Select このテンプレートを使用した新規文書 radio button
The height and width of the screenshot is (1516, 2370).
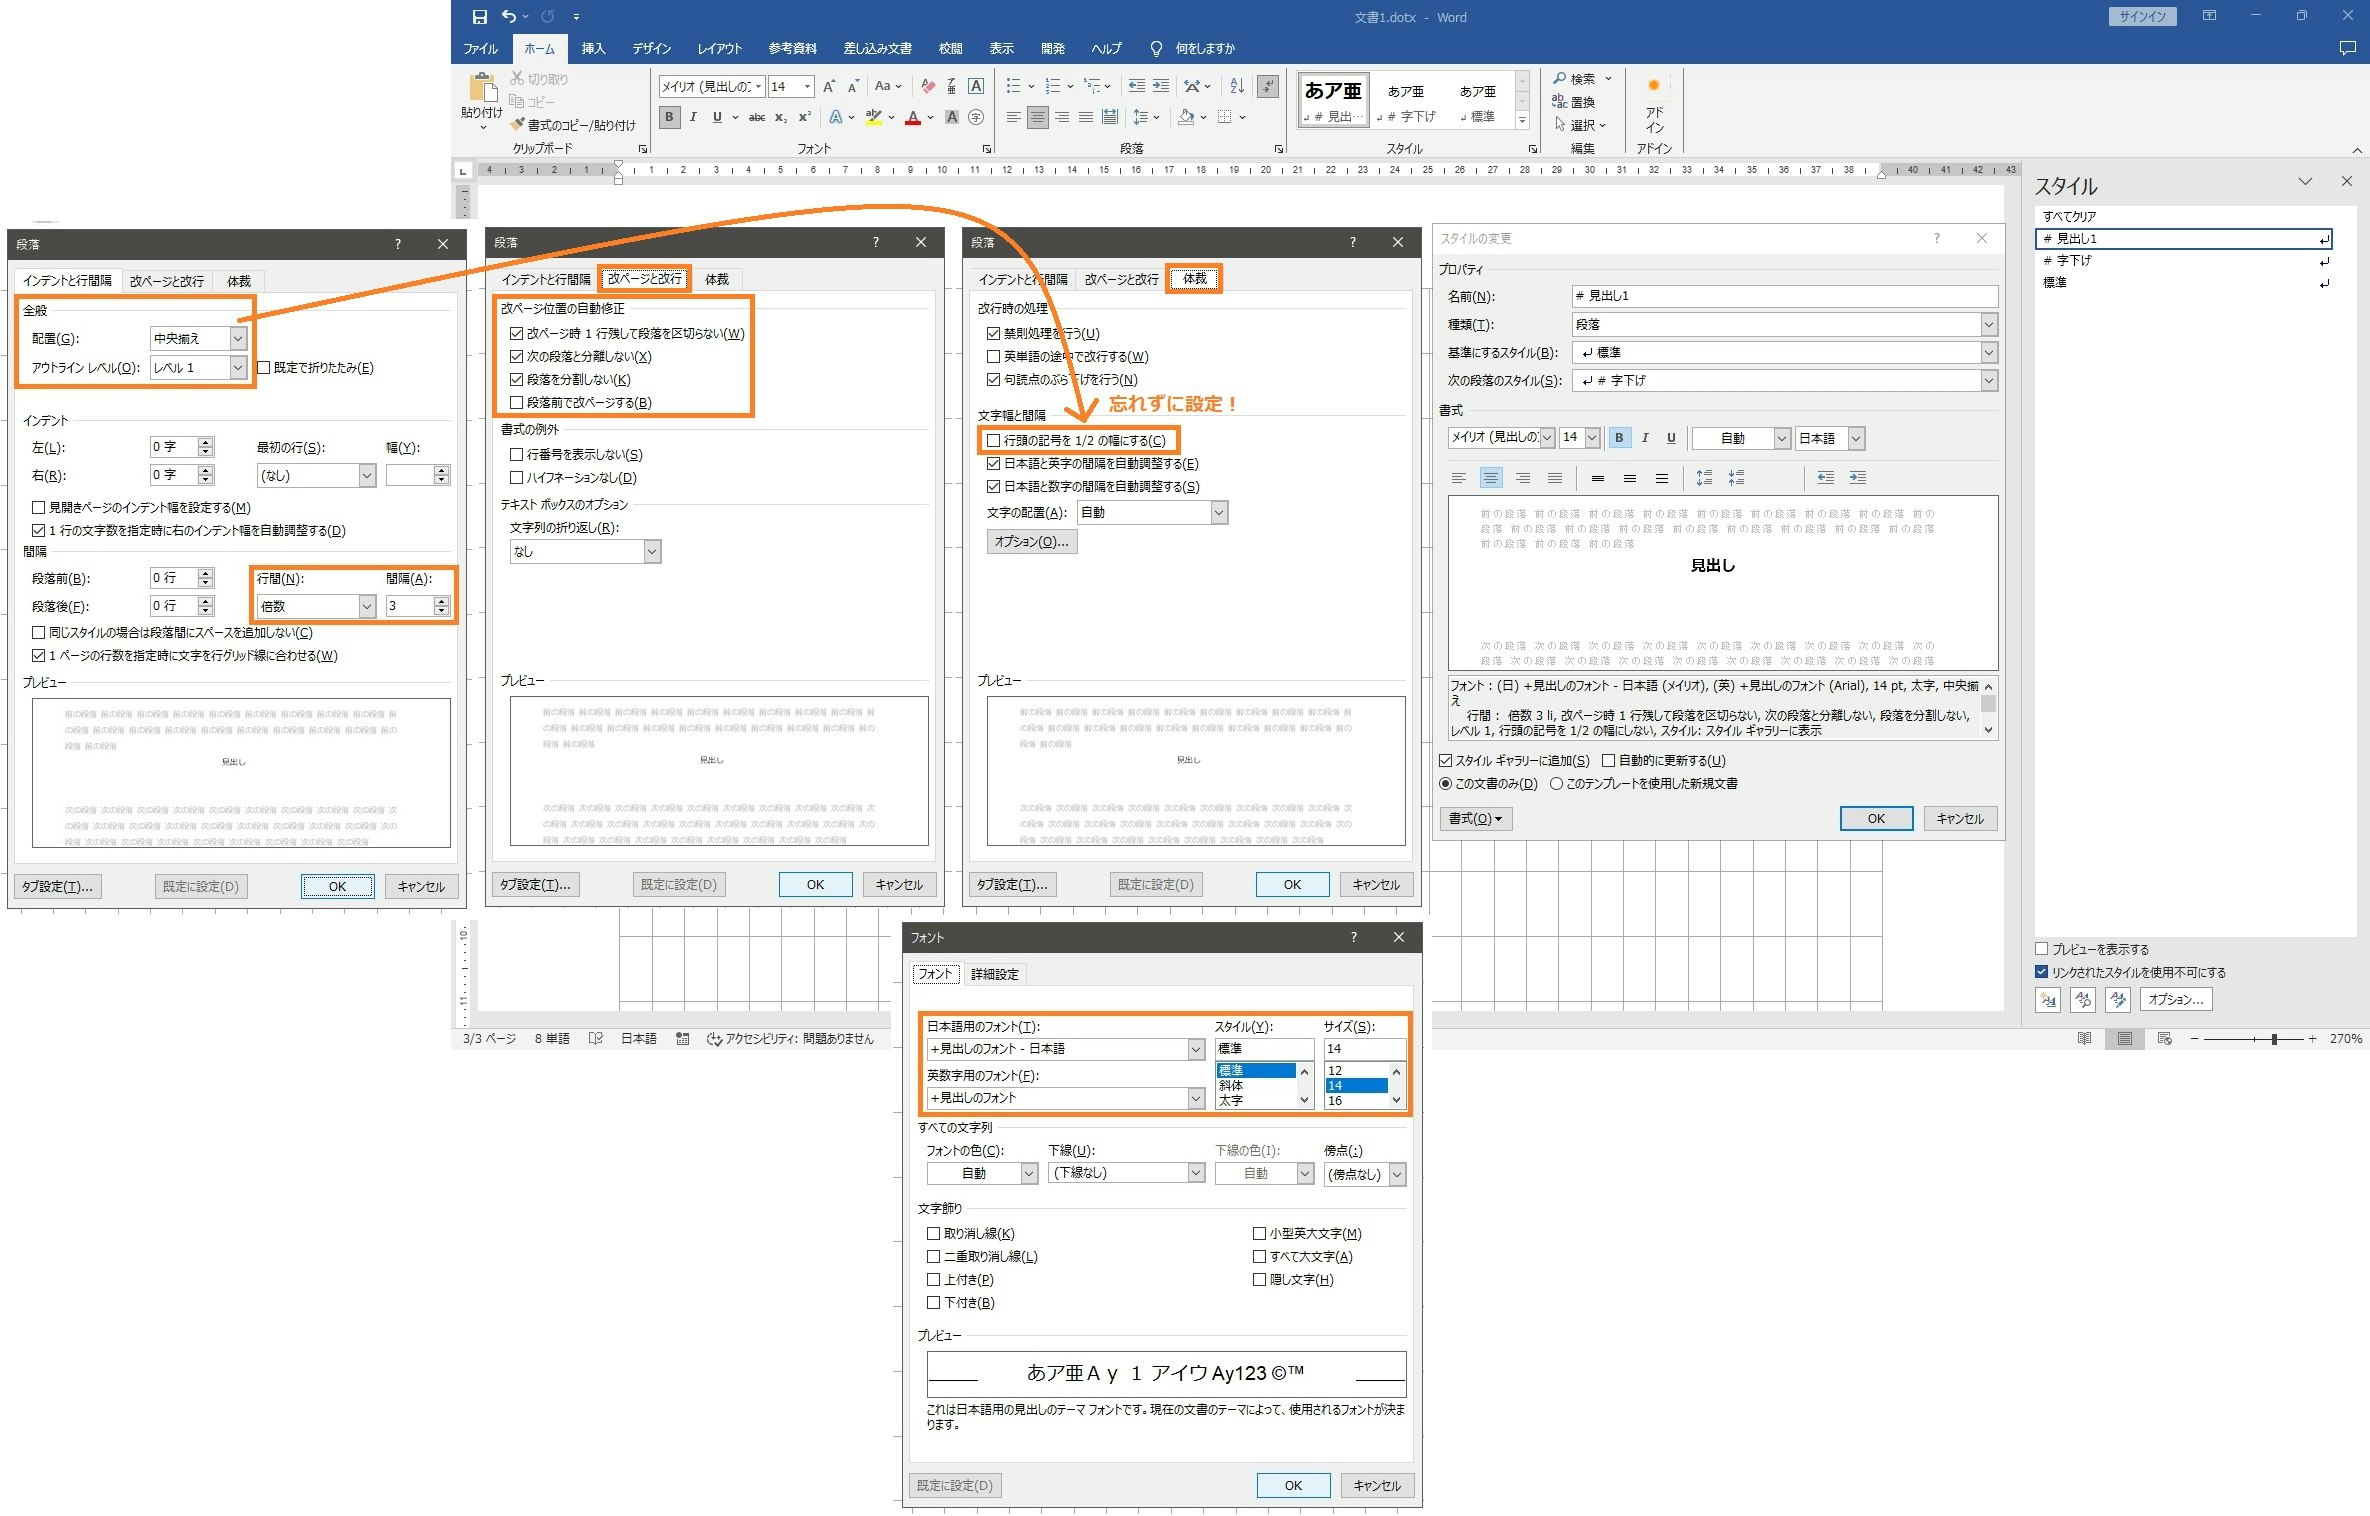pyautogui.click(x=1556, y=784)
